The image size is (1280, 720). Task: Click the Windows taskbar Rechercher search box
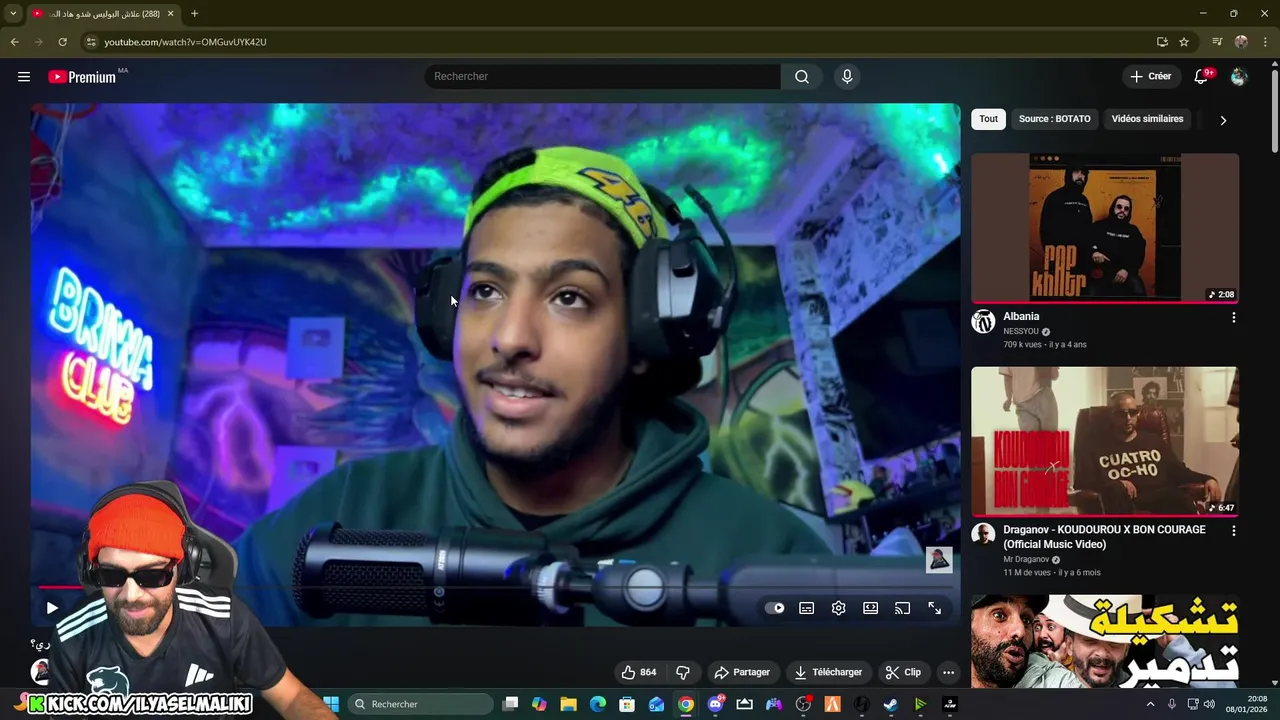420,704
